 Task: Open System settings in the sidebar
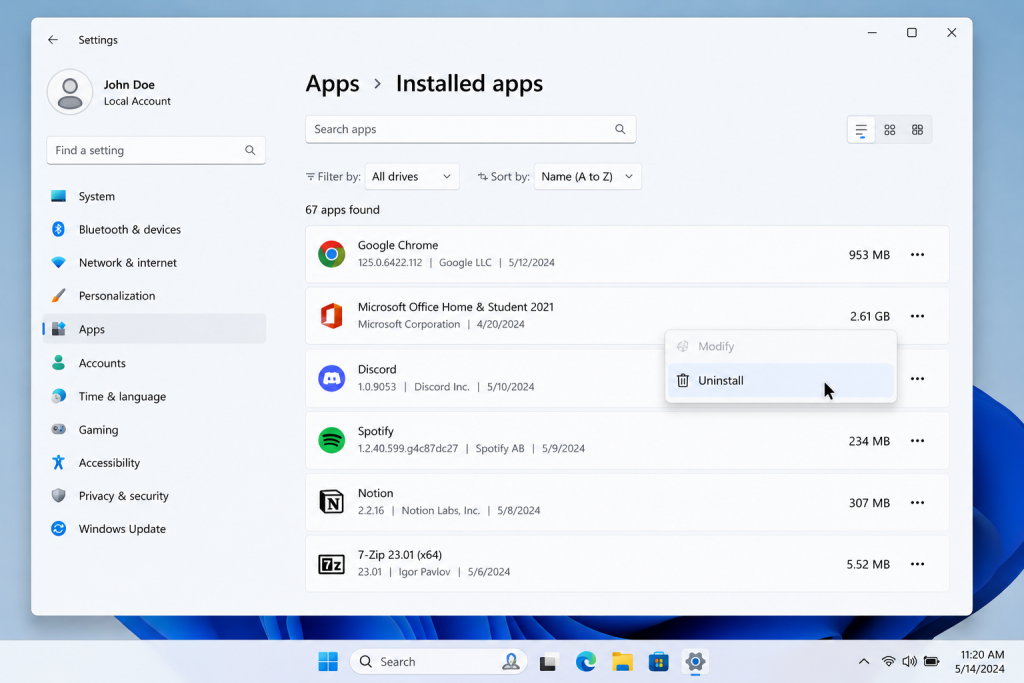coord(155,196)
